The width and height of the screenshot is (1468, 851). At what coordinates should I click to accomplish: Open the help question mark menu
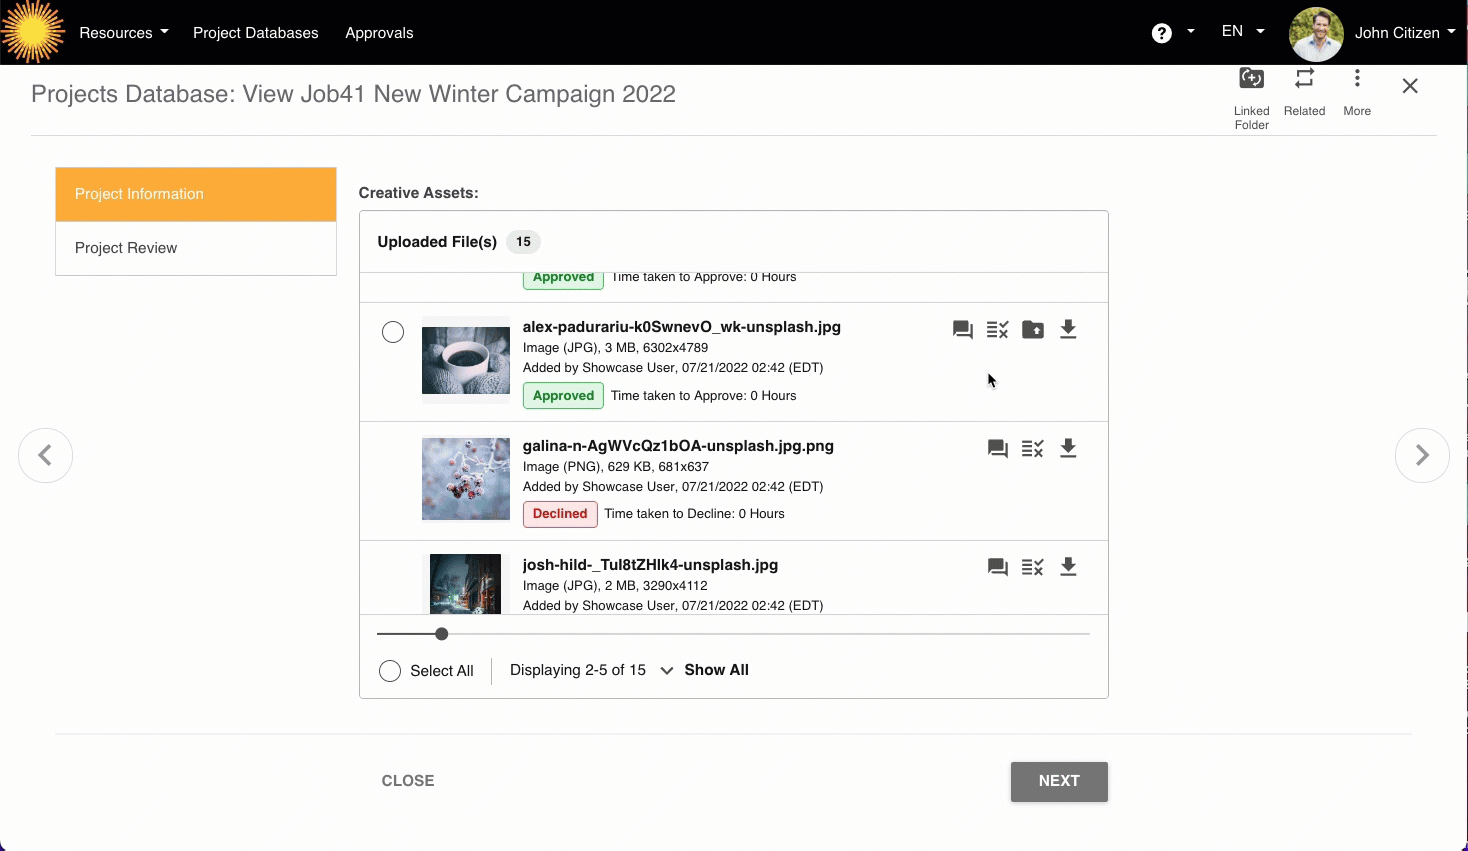click(x=1172, y=33)
